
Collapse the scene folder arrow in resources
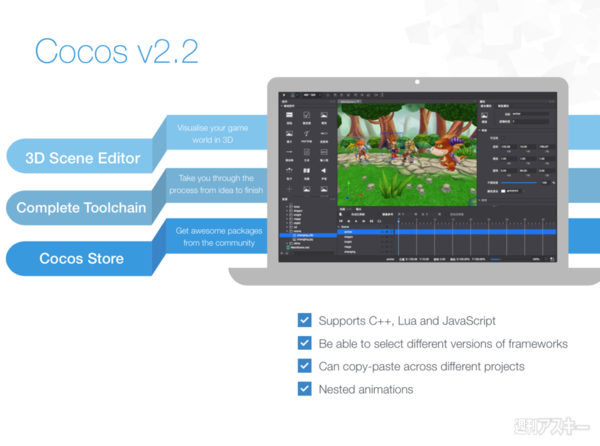pos(287,231)
